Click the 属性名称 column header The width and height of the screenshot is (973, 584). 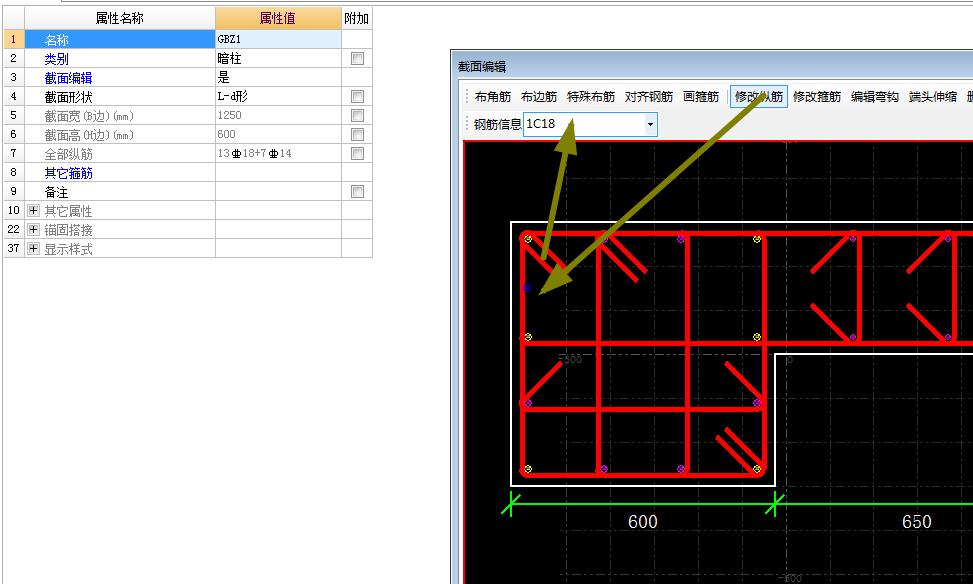pos(120,19)
